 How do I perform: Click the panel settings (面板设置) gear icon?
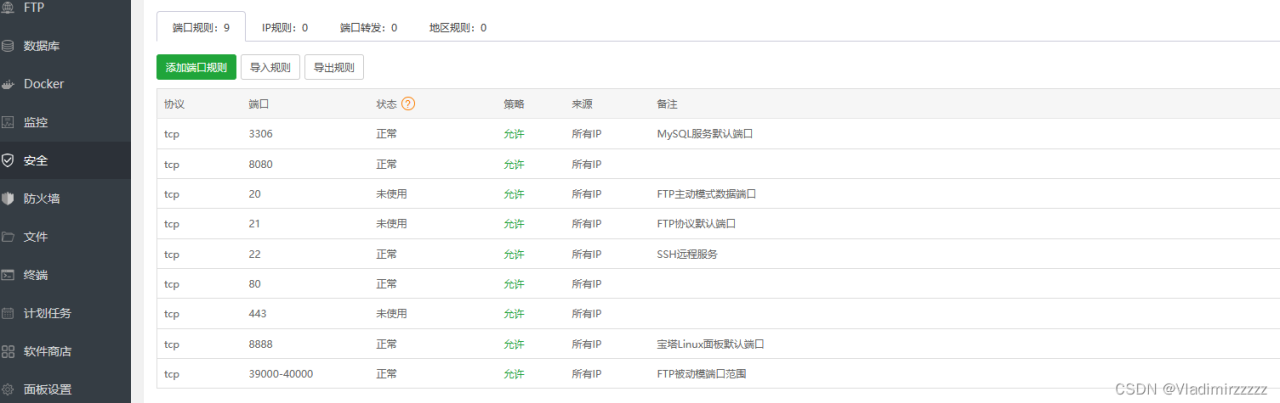coord(8,389)
